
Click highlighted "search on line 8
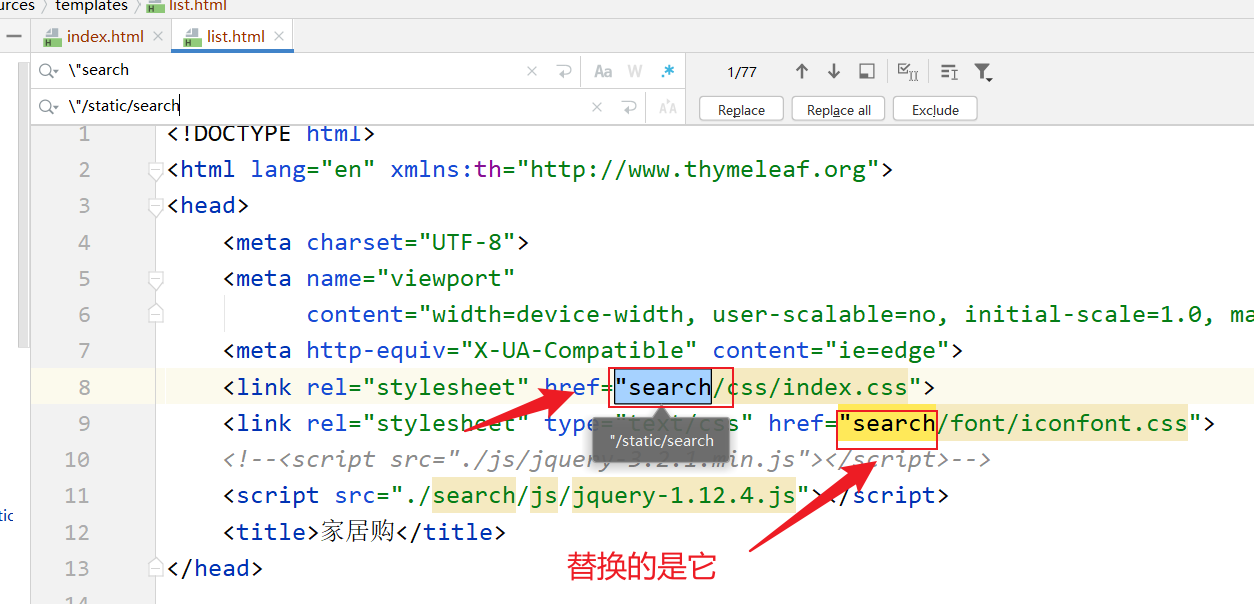[663, 387]
